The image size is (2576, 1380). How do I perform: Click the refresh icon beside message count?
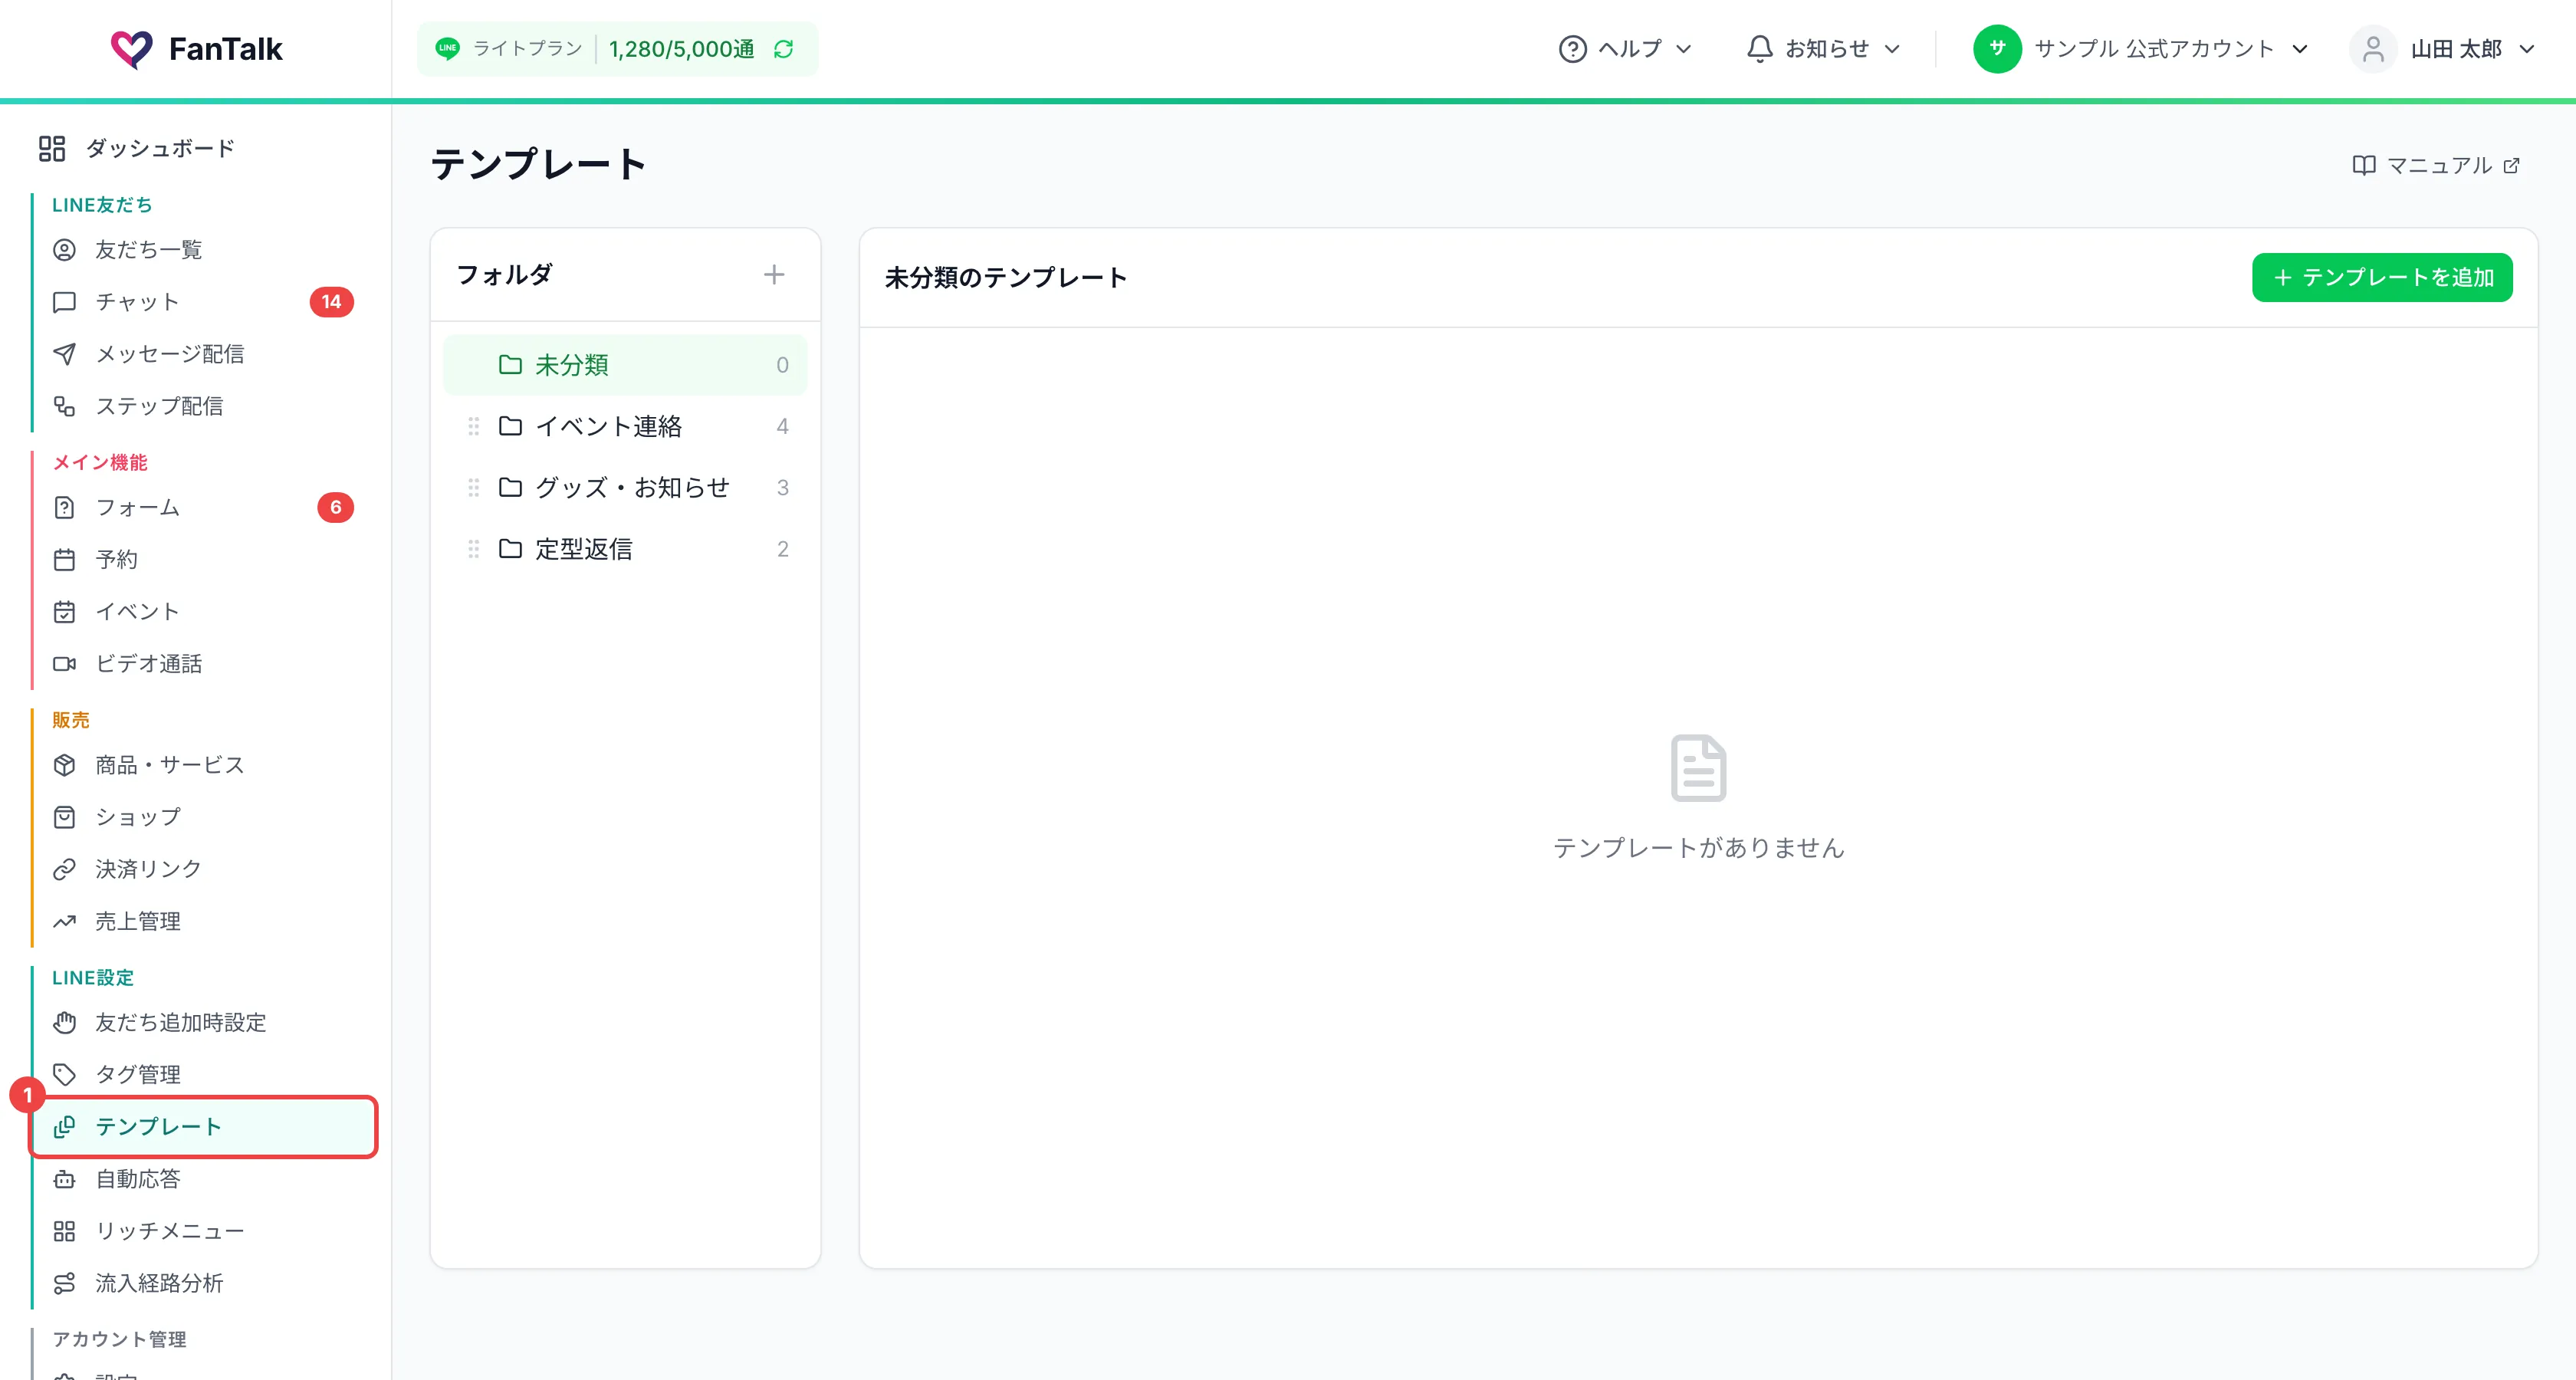(784, 49)
